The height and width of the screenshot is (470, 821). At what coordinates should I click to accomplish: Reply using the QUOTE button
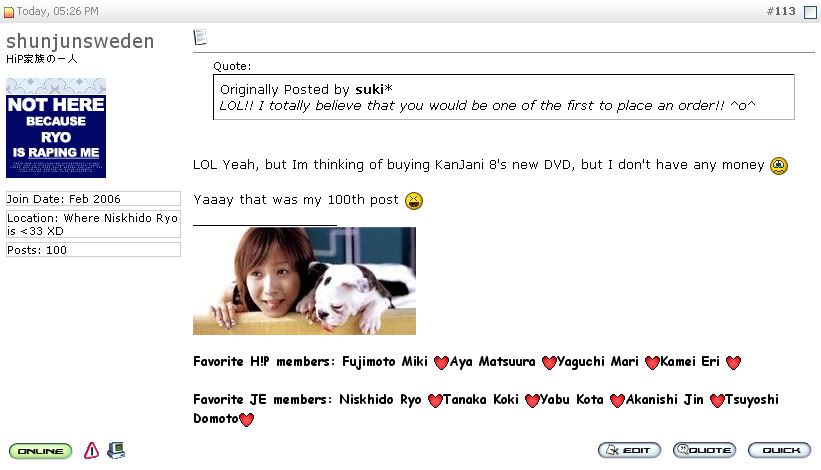pos(704,450)
